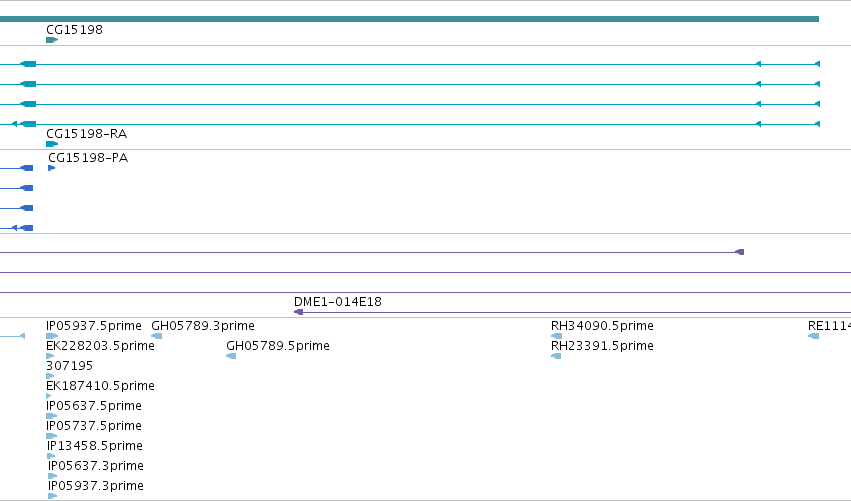Select the IP05637.3prime EST glyph

[53, 476]
